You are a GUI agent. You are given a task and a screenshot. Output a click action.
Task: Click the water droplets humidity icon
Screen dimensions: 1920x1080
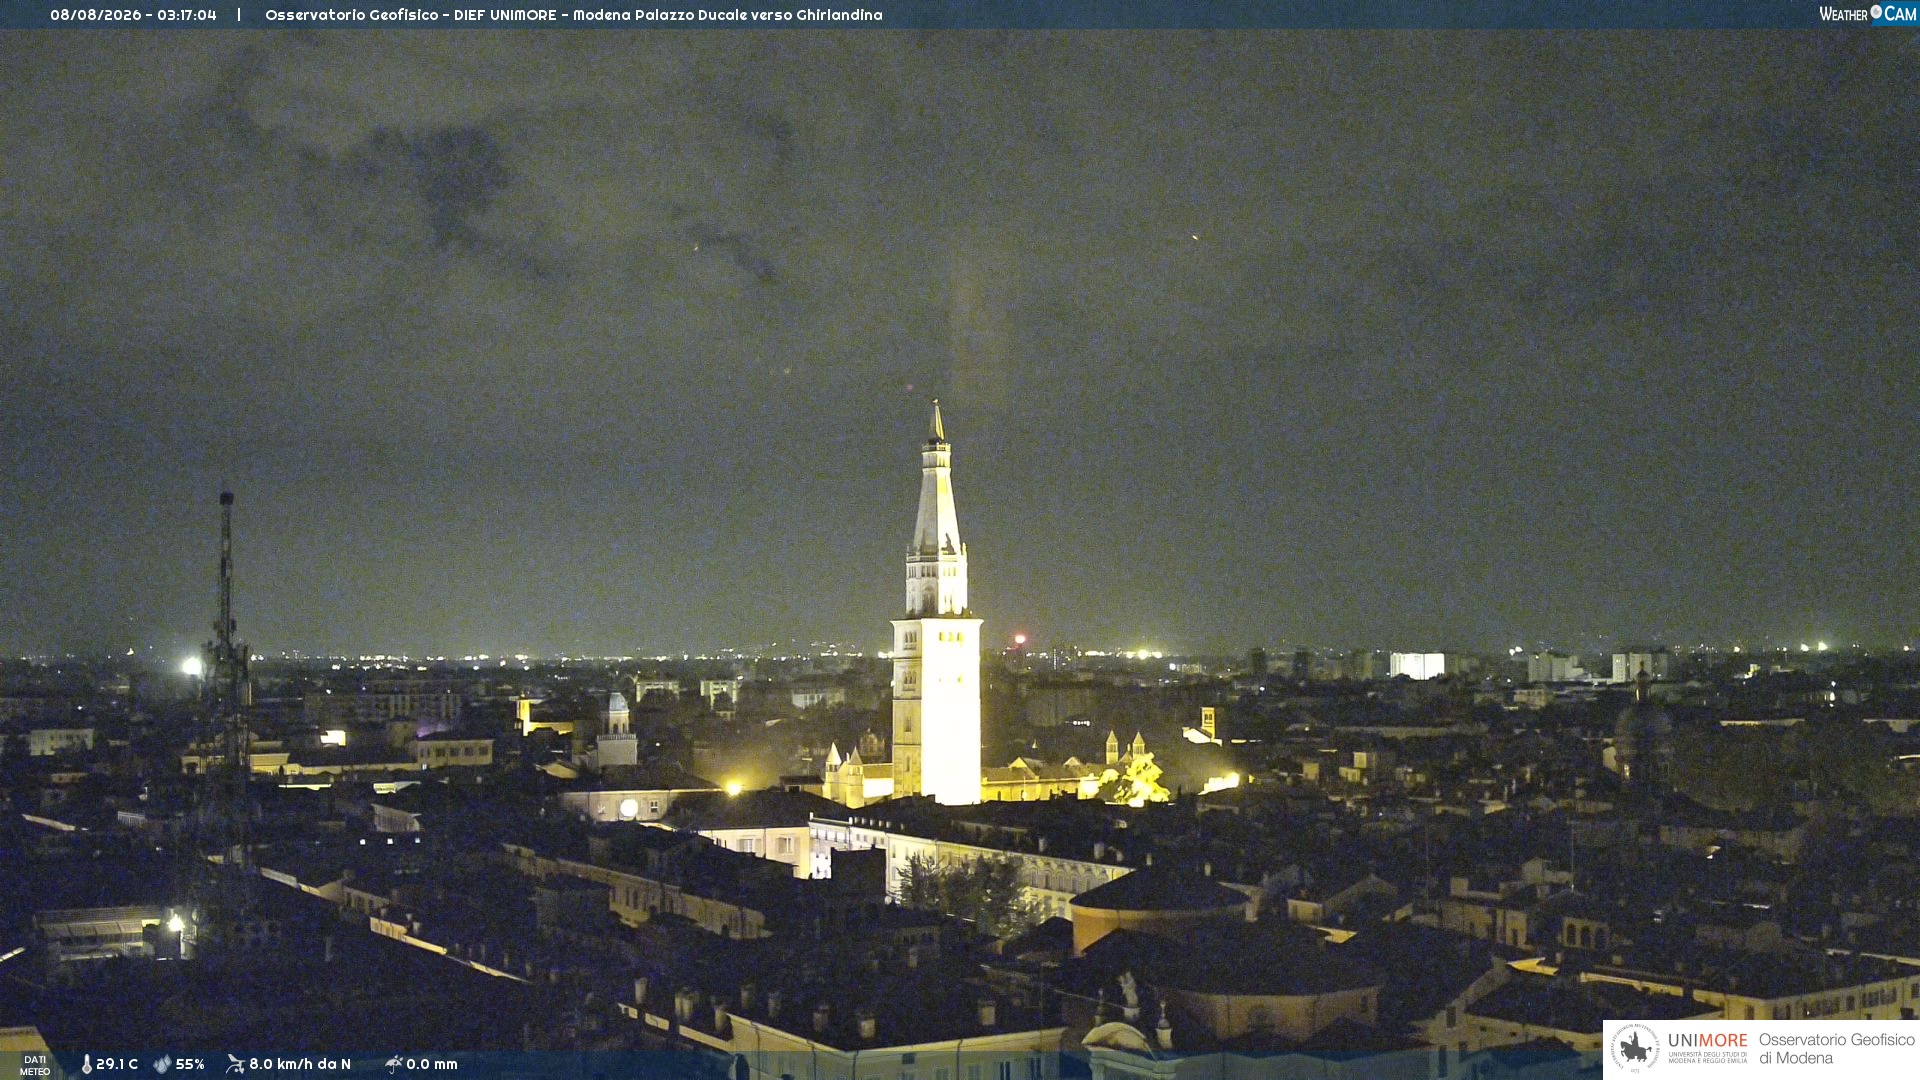click(162, 1065)
